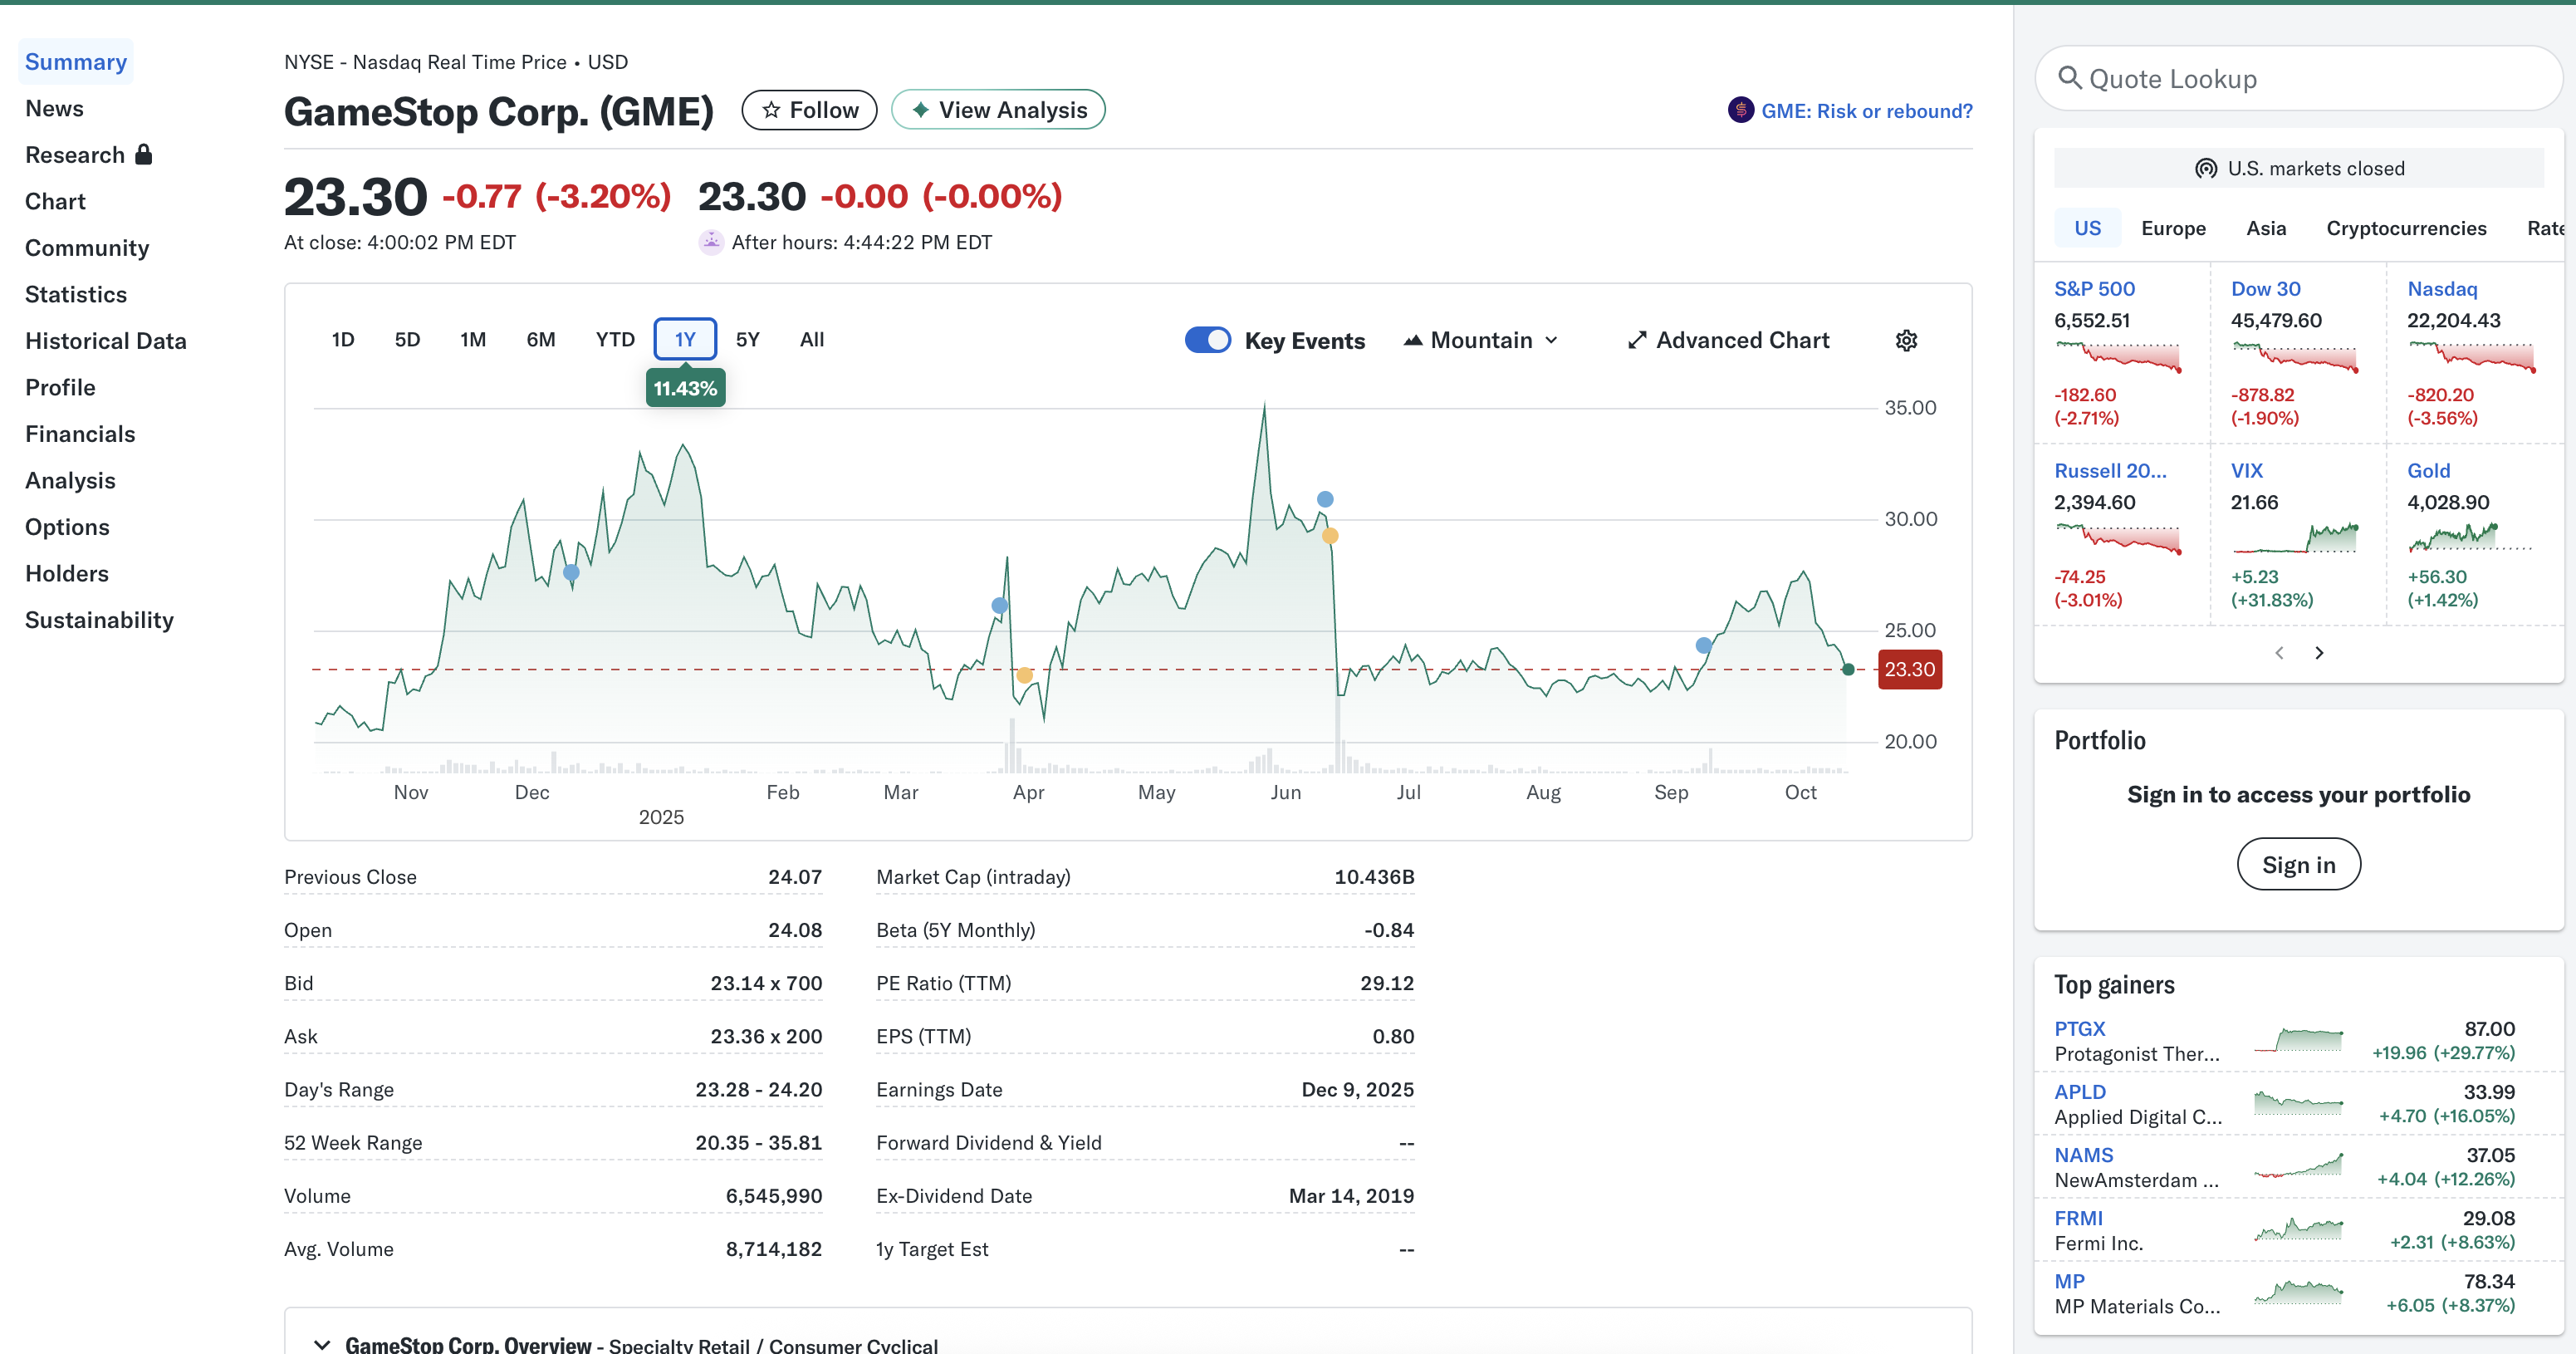Open Historical Data in the sidebar
The width and height of the screenshot is (2576, 1354).
pyautogui.click(x=105, y=341)
